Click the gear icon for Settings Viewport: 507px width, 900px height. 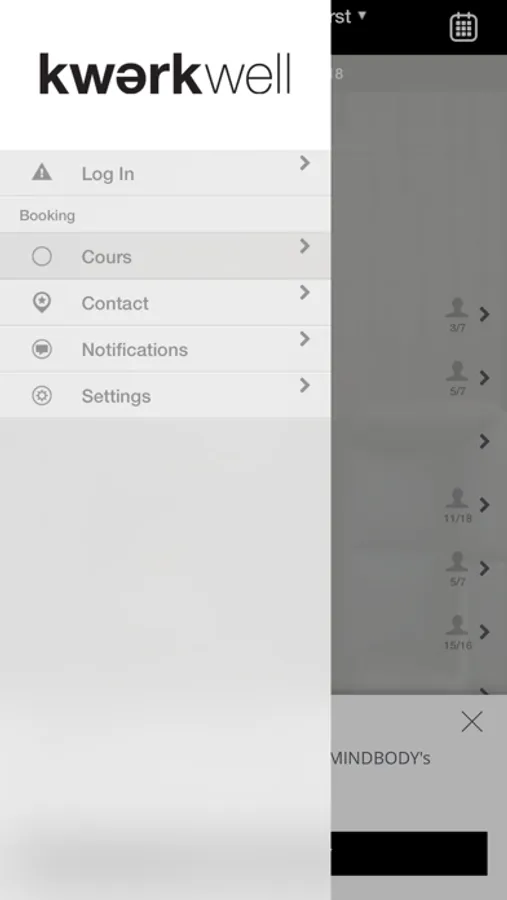[x=42, y=395]
